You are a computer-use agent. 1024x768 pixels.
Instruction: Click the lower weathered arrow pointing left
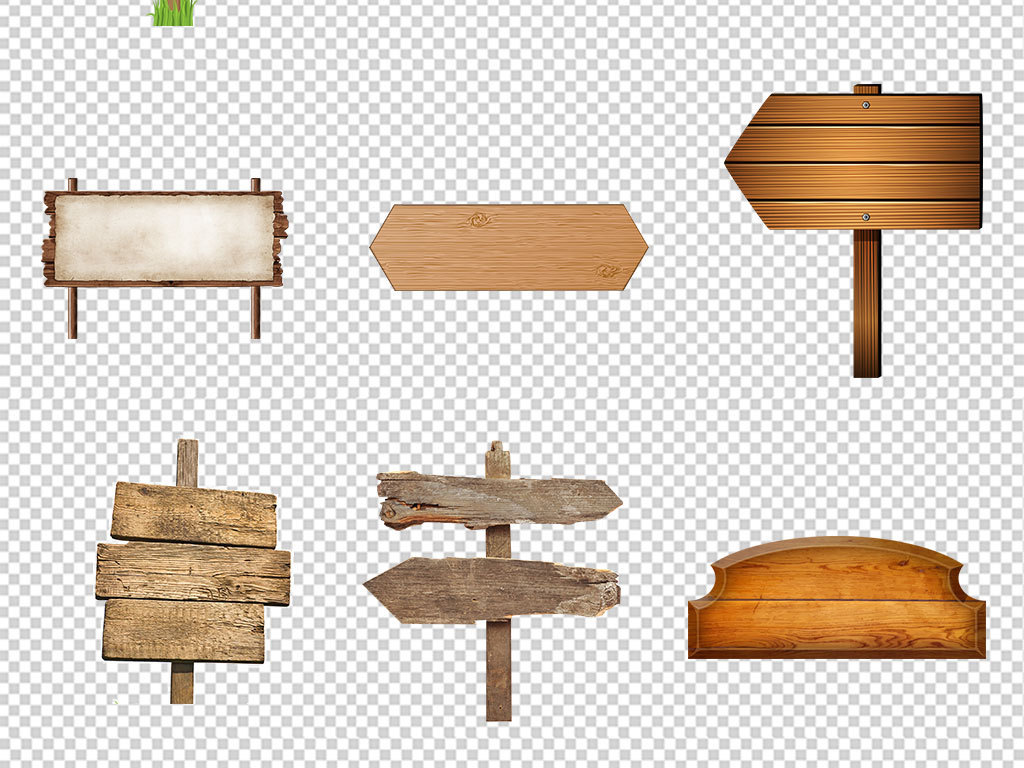click(x=492, y=588)
